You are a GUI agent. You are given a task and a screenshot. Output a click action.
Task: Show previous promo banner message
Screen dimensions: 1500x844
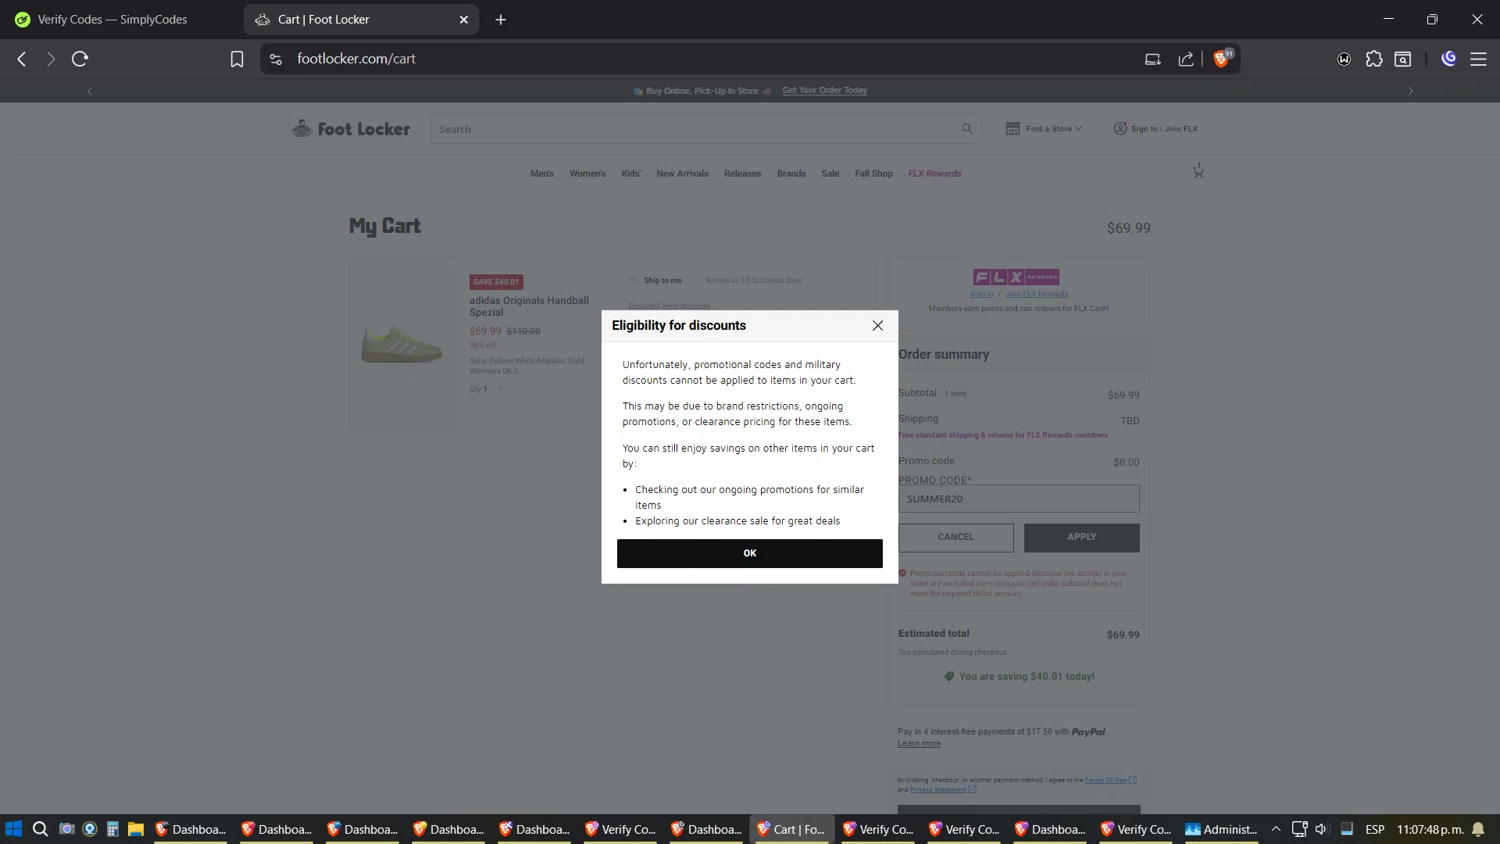[x=90, y=91]
